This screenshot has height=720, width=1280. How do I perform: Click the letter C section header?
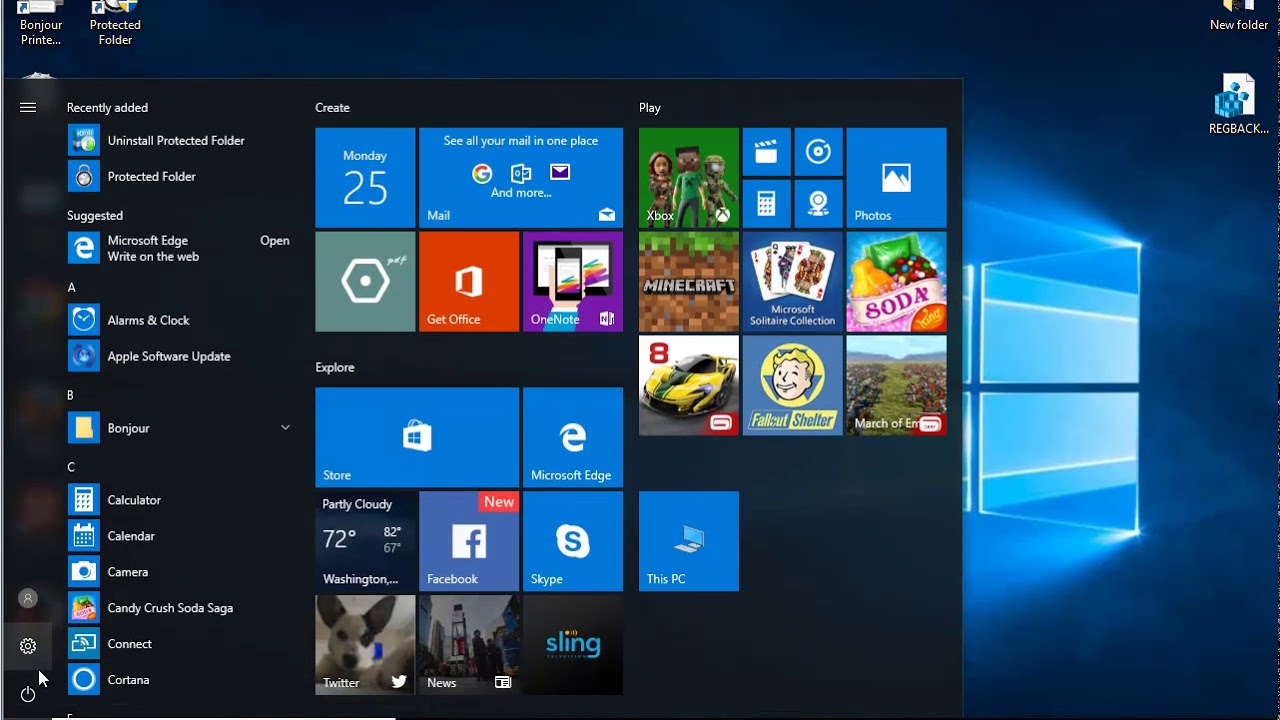[71, 468]
